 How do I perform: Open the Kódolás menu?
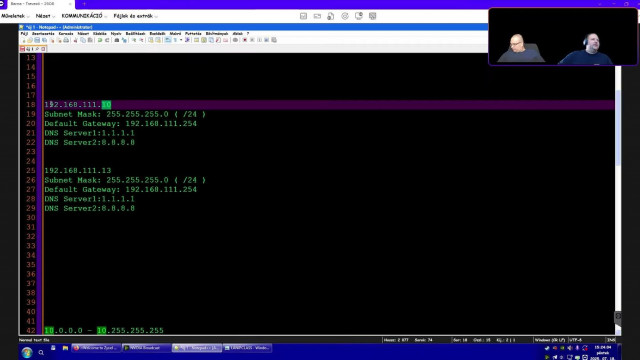point(100,33)
